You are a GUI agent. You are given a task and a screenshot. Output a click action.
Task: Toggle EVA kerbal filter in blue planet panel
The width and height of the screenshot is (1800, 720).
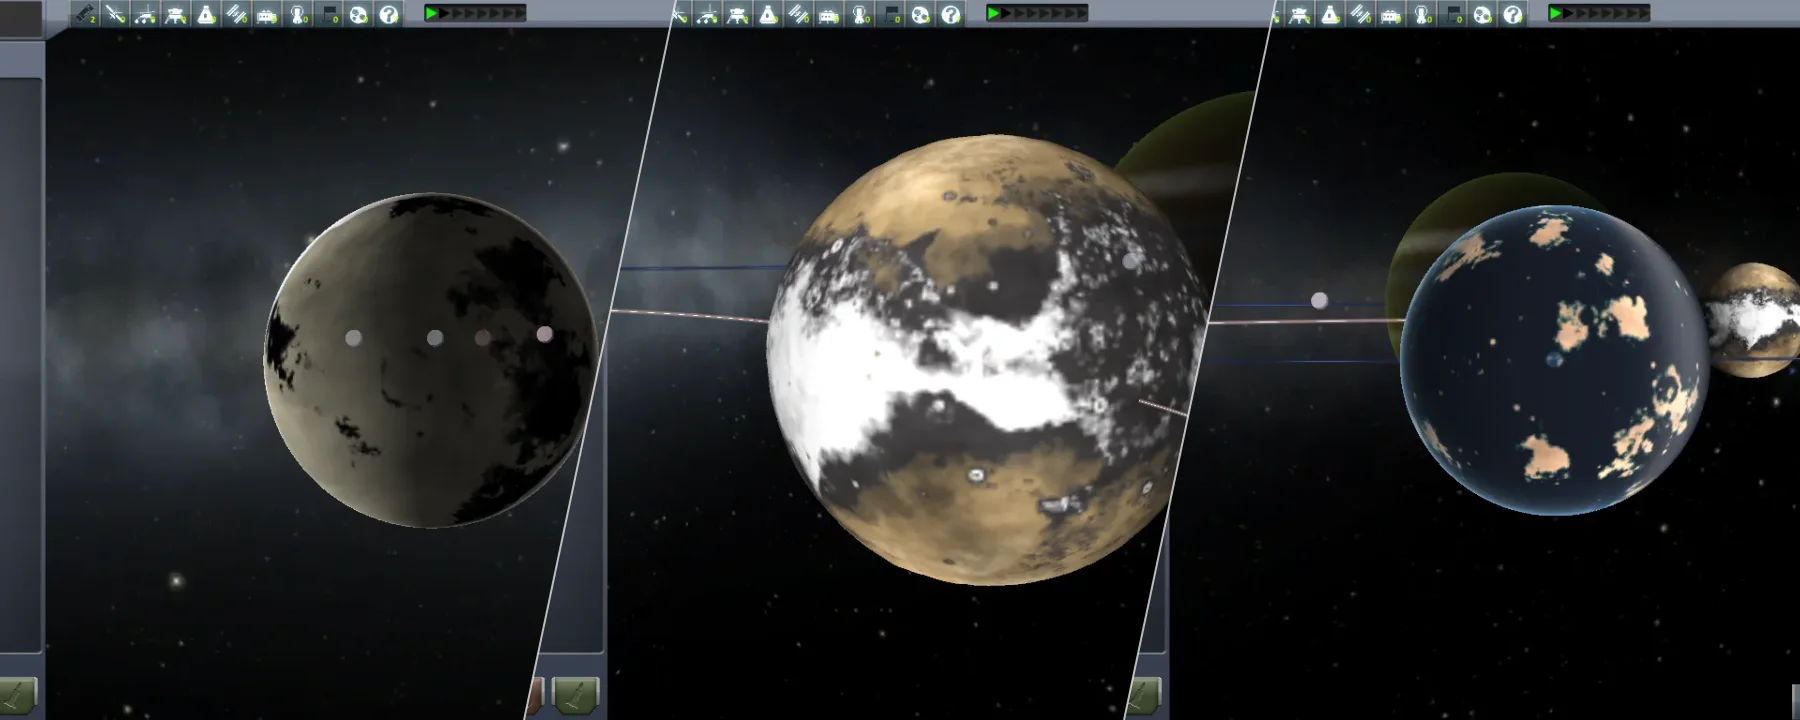(x=1422, y=14)
